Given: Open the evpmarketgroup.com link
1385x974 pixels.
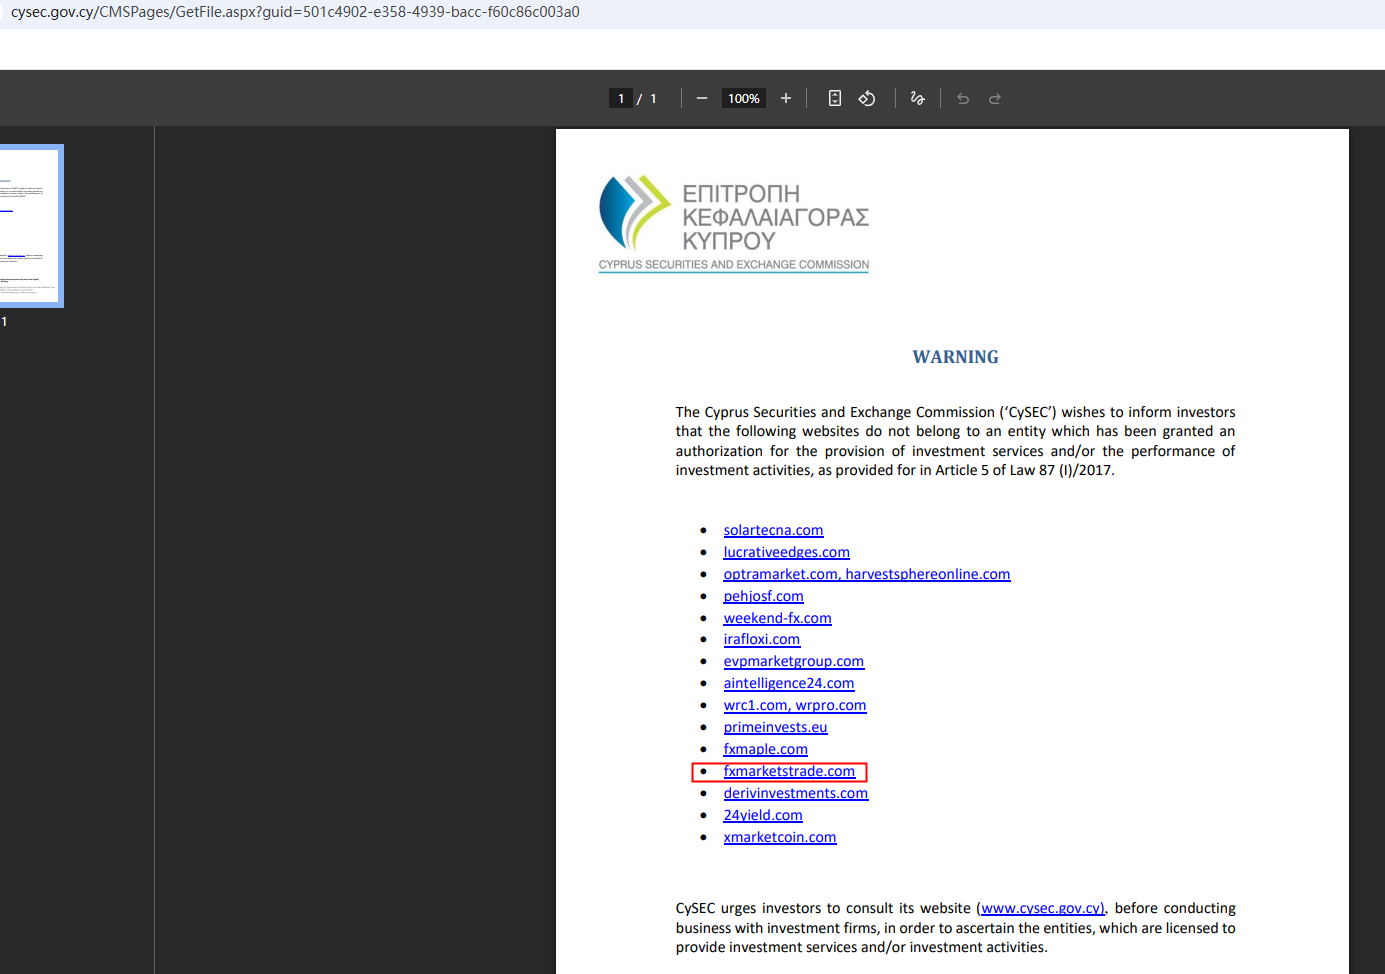Looking at the screenshot, I should click(x=793, y=661).
